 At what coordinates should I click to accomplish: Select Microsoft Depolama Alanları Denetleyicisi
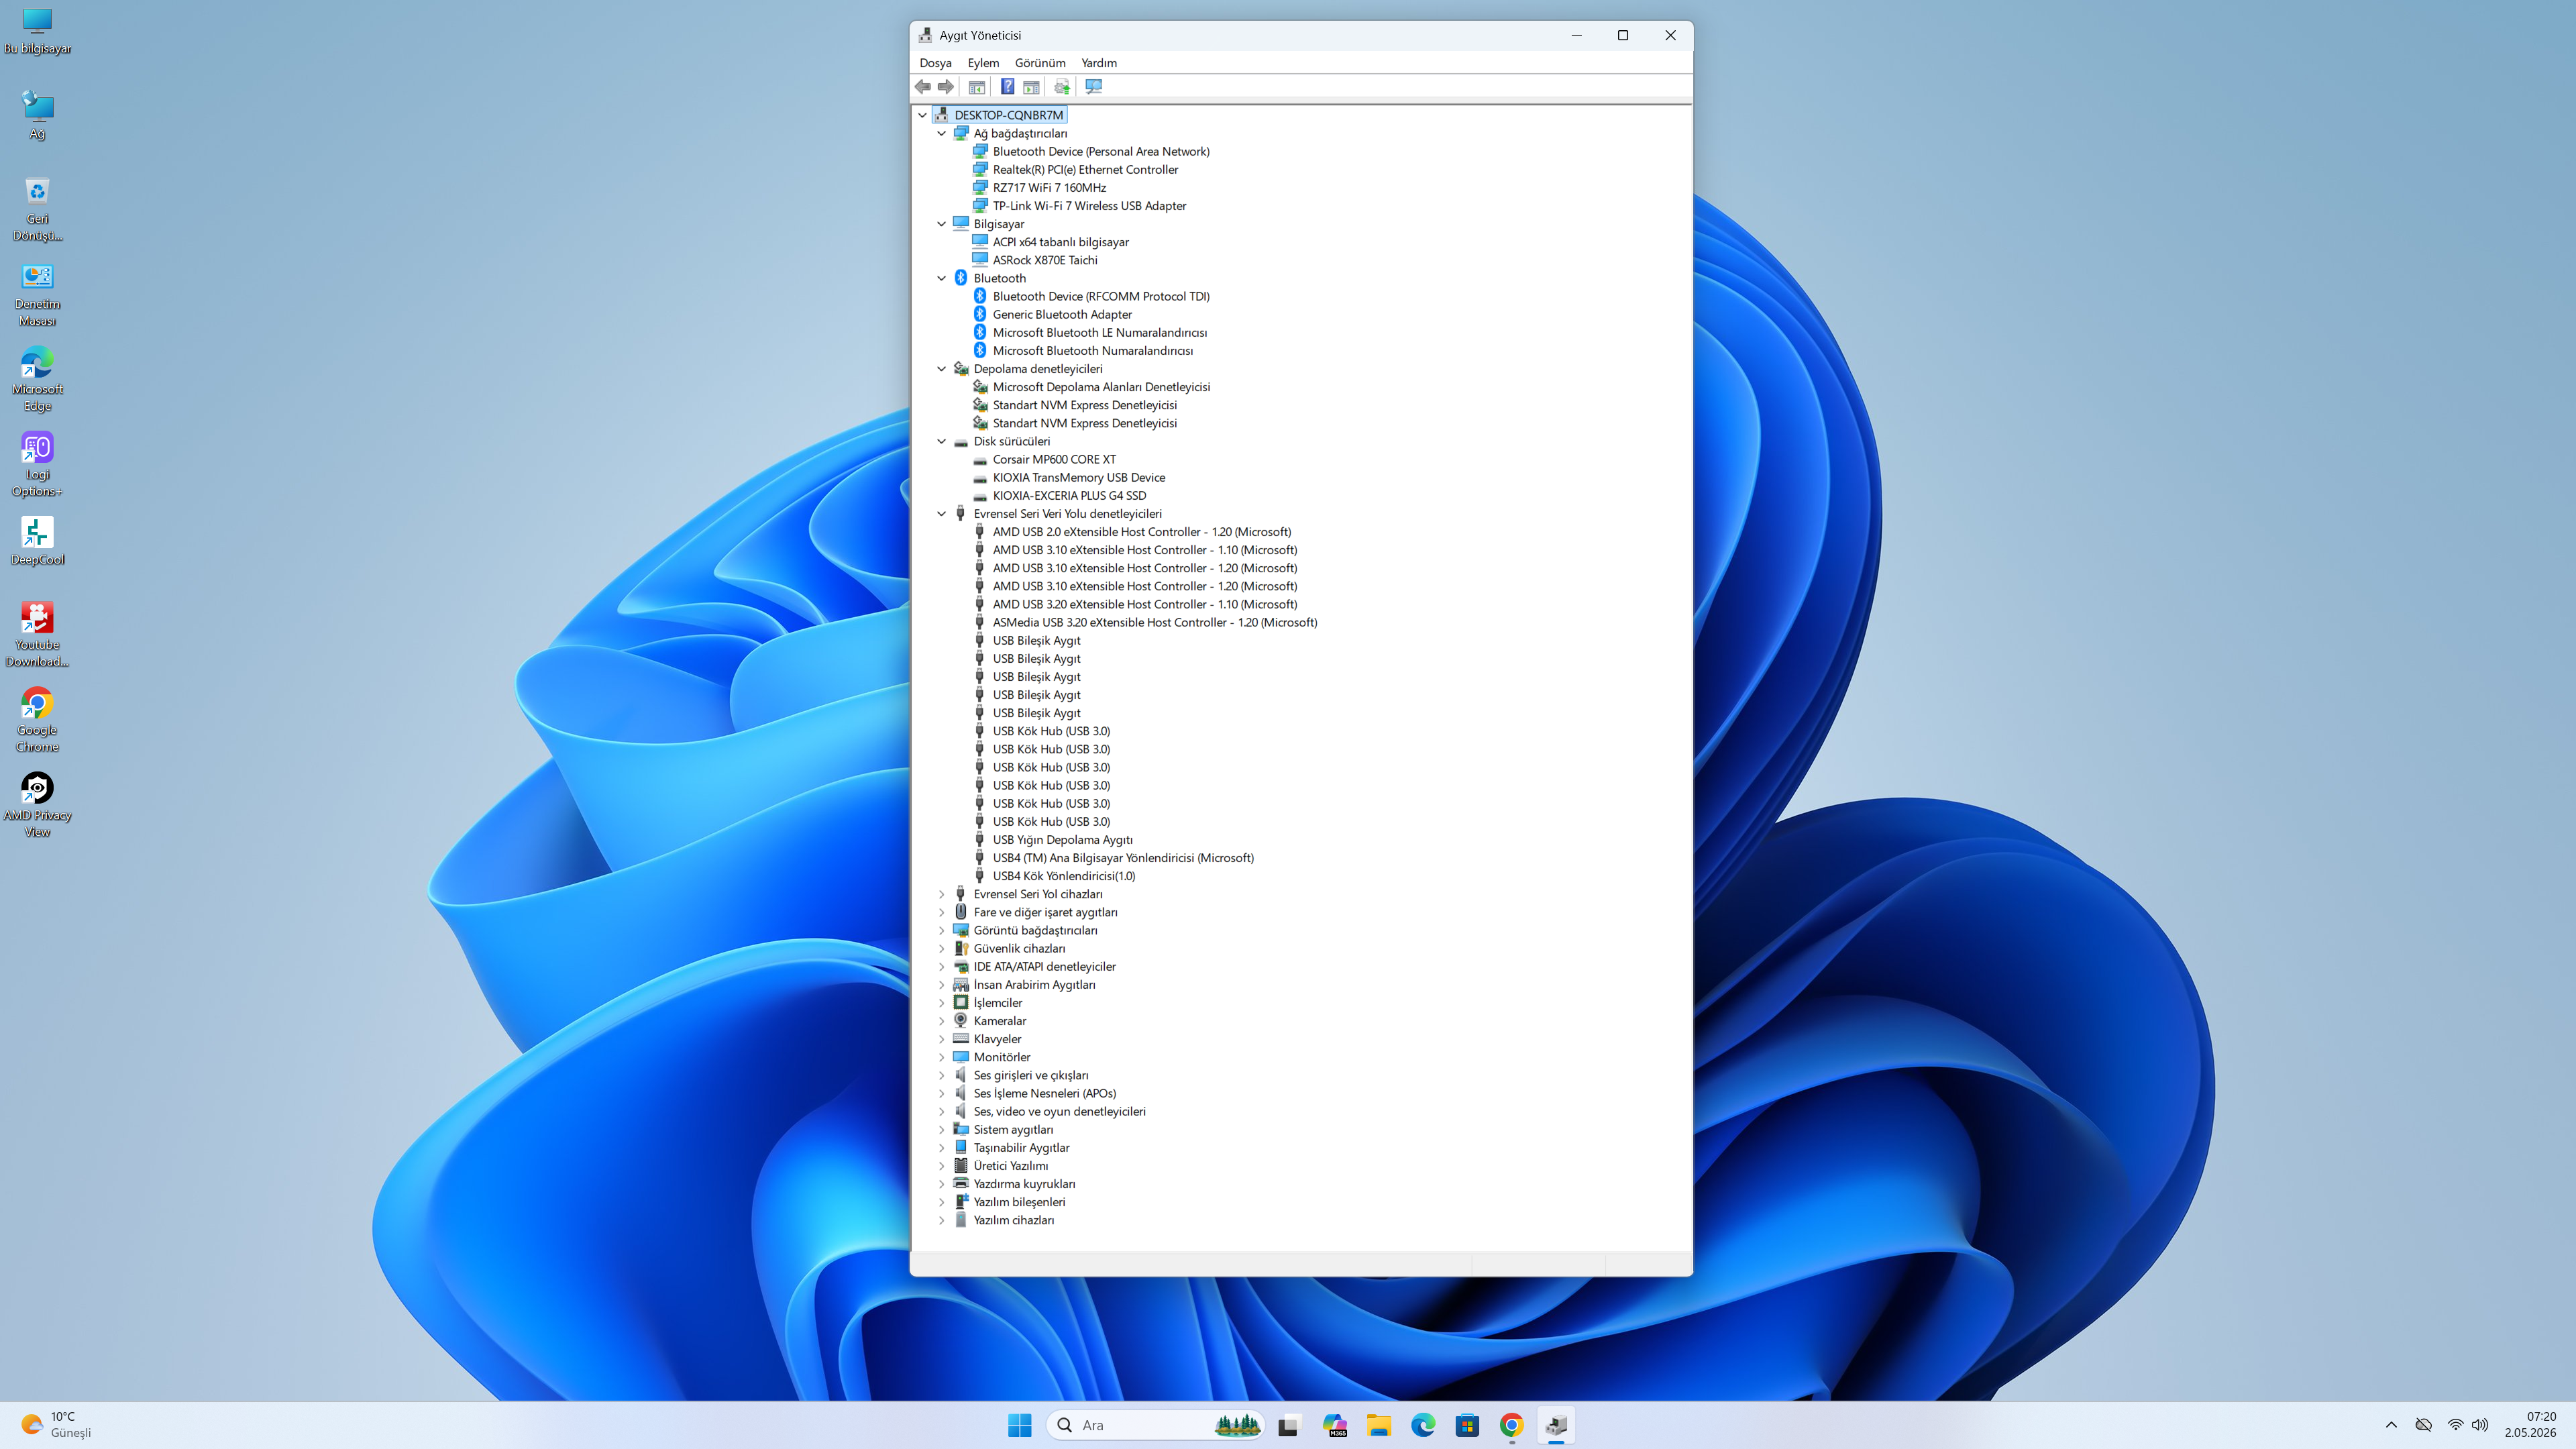1101,387
